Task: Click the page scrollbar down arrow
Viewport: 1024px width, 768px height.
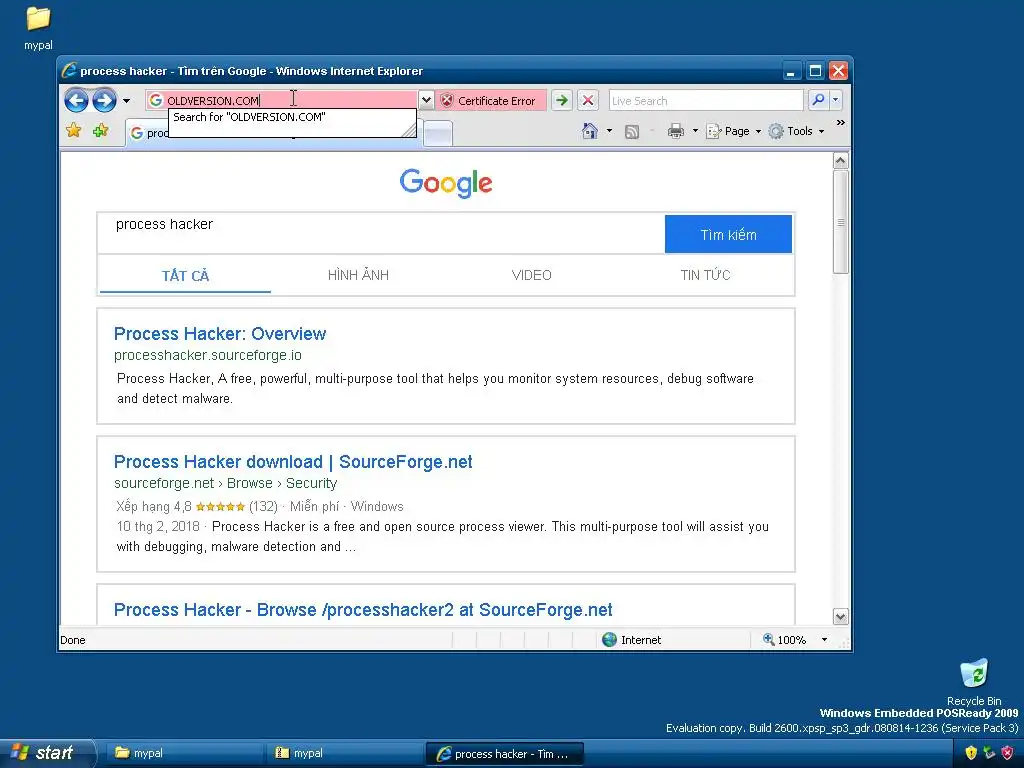Action: tap(840, 616)
